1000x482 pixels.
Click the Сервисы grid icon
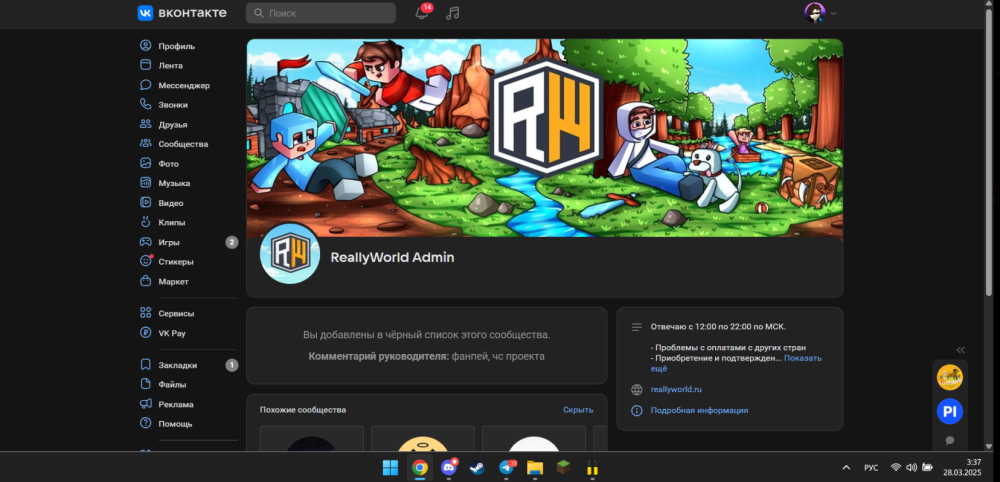[x=145, y=313]
